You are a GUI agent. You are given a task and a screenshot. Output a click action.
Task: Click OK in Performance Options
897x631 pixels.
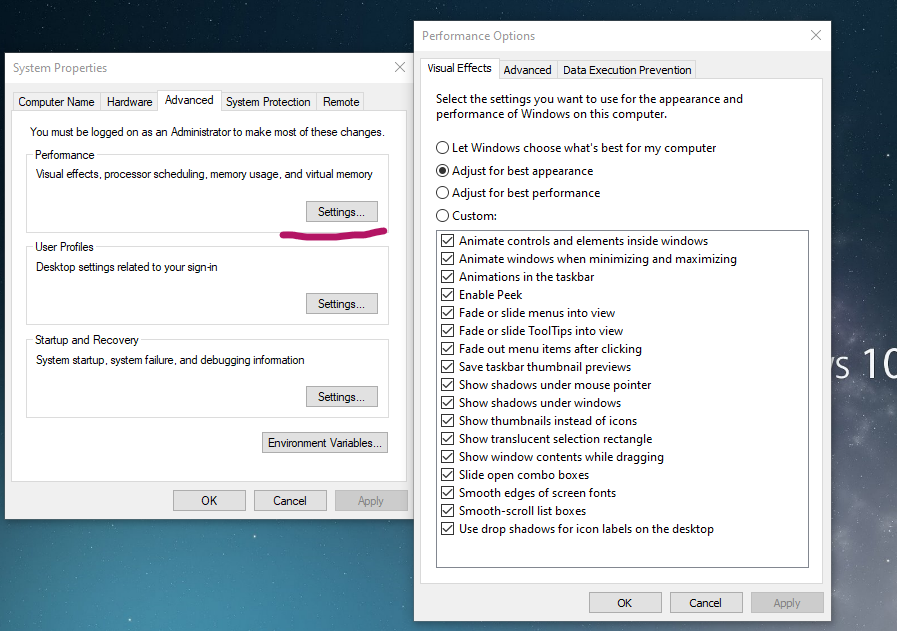coord(625,603)
